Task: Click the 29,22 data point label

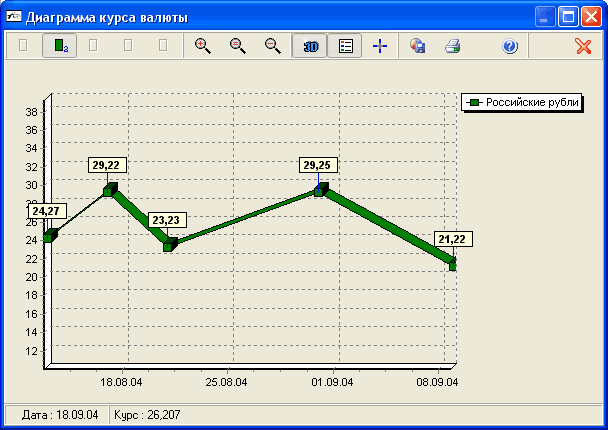Action: (107, 165)
